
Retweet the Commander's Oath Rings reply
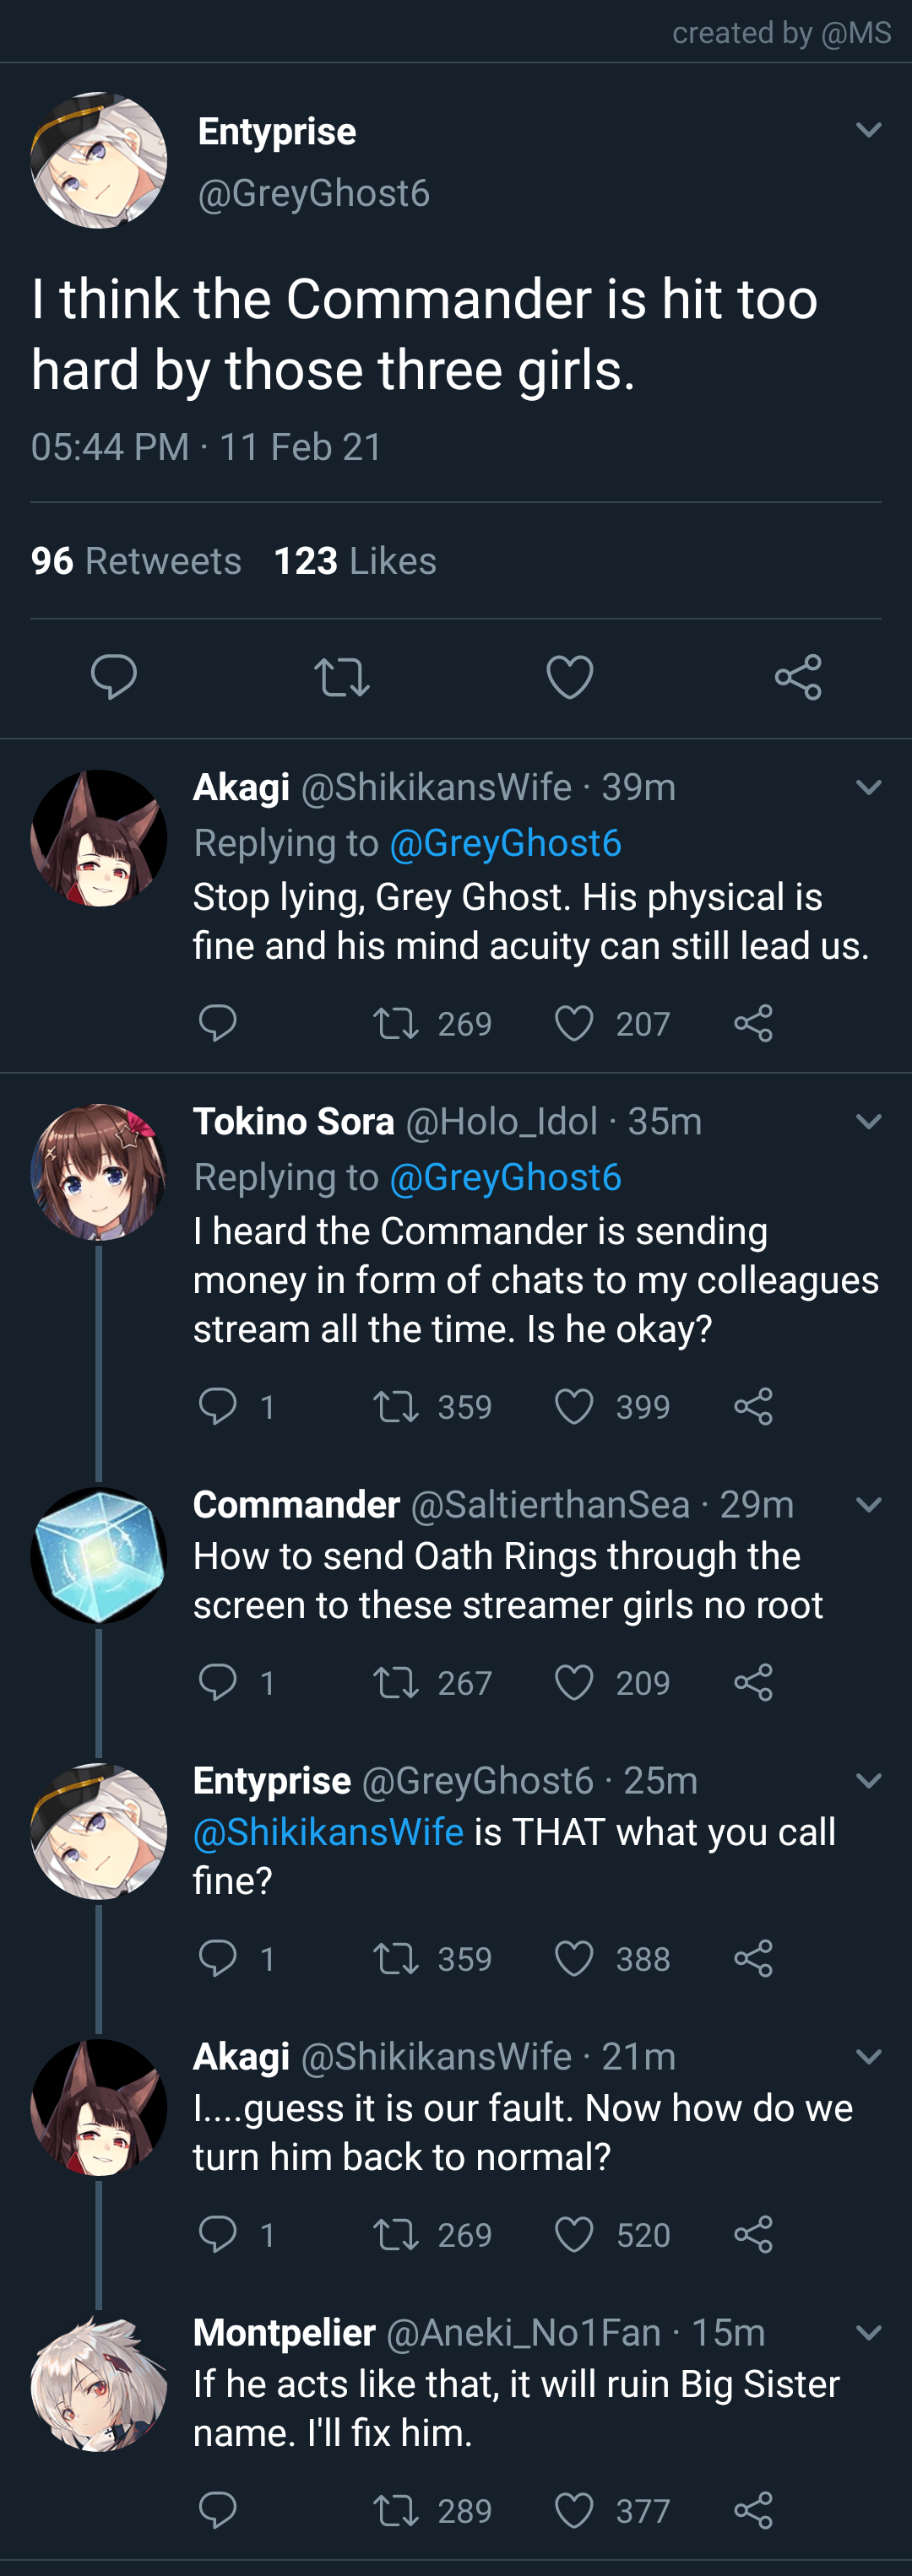398,1682
